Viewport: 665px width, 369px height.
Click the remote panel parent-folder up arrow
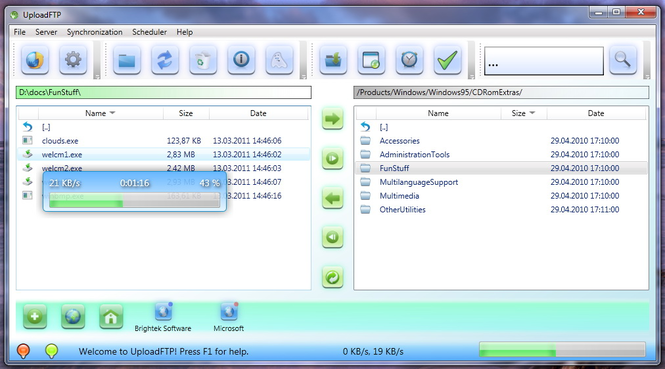click(x=366, y=127)
